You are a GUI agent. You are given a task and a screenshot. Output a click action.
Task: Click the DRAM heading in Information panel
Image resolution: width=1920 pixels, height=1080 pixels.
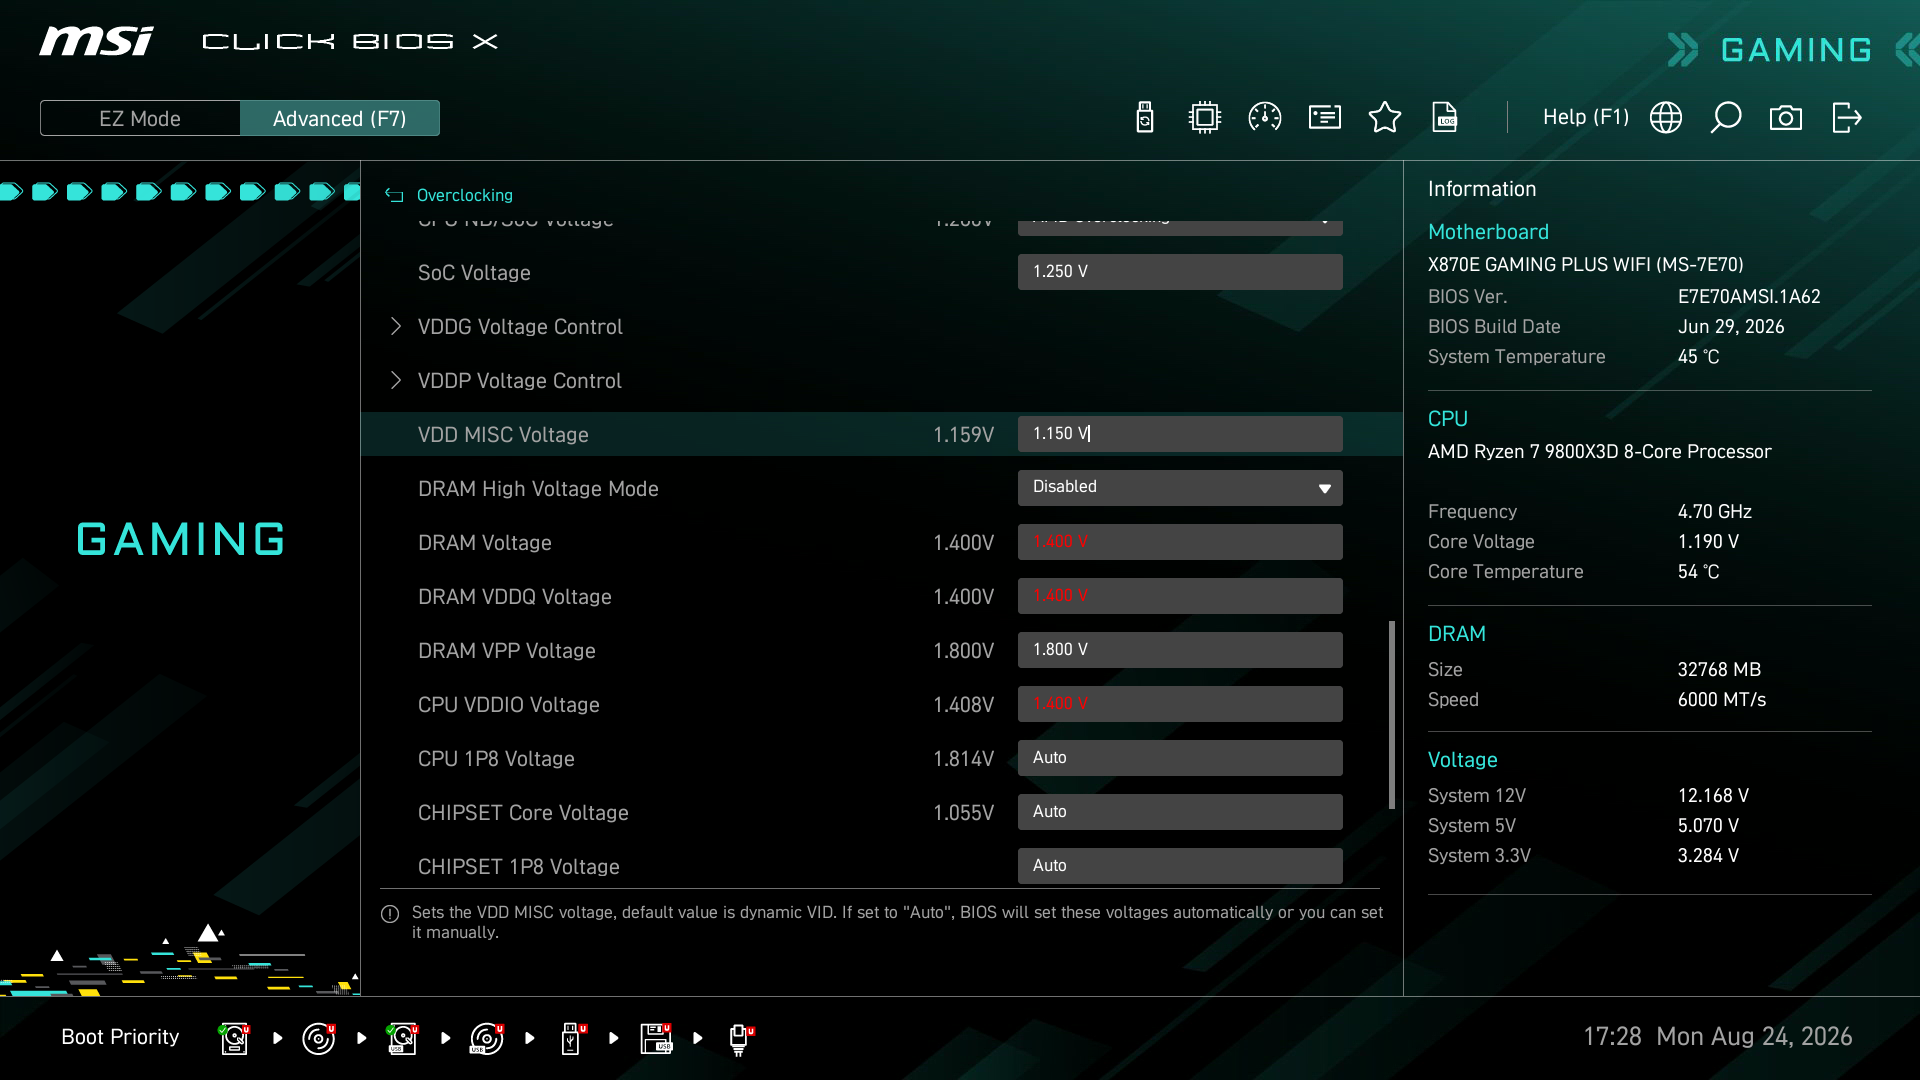tap(1457, 634)
